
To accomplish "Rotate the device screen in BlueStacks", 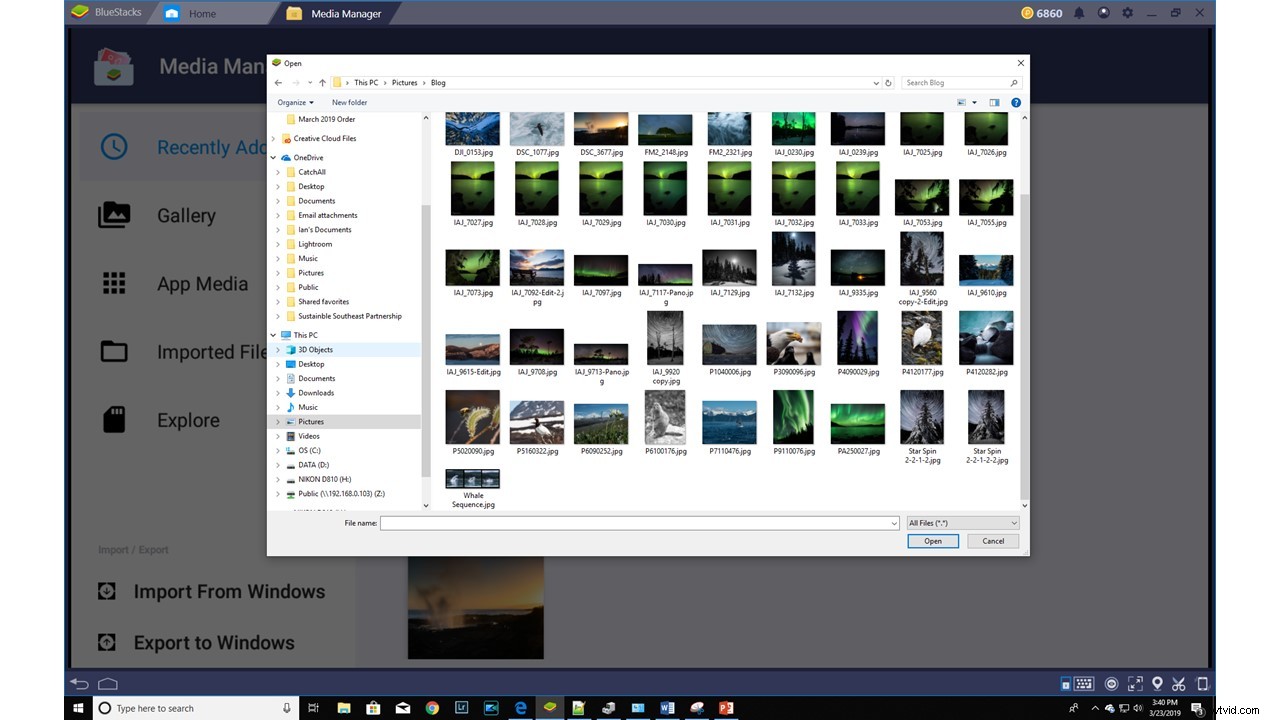I will (x=1203, y=683).
